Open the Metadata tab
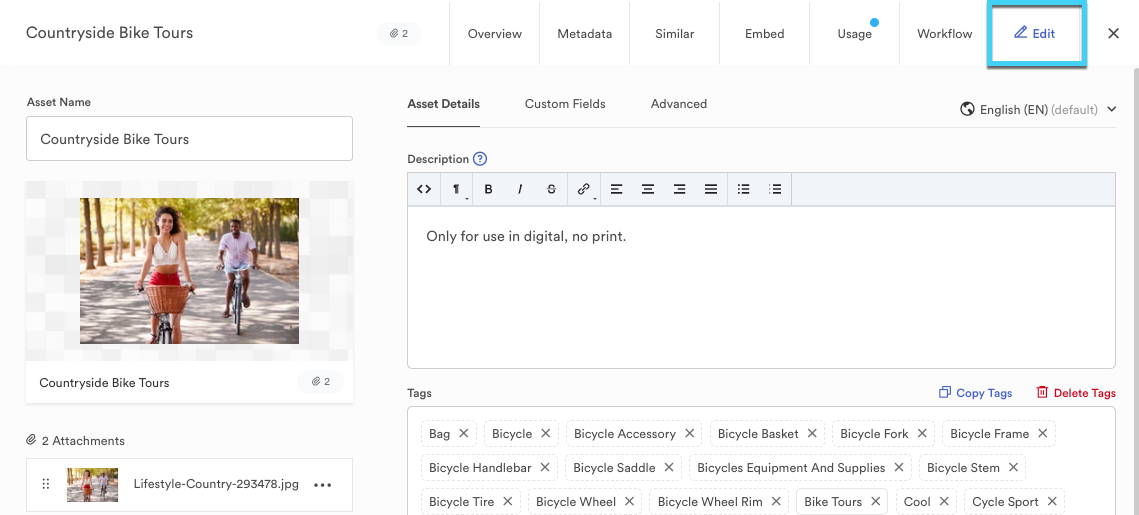 (x=584, y=34)
